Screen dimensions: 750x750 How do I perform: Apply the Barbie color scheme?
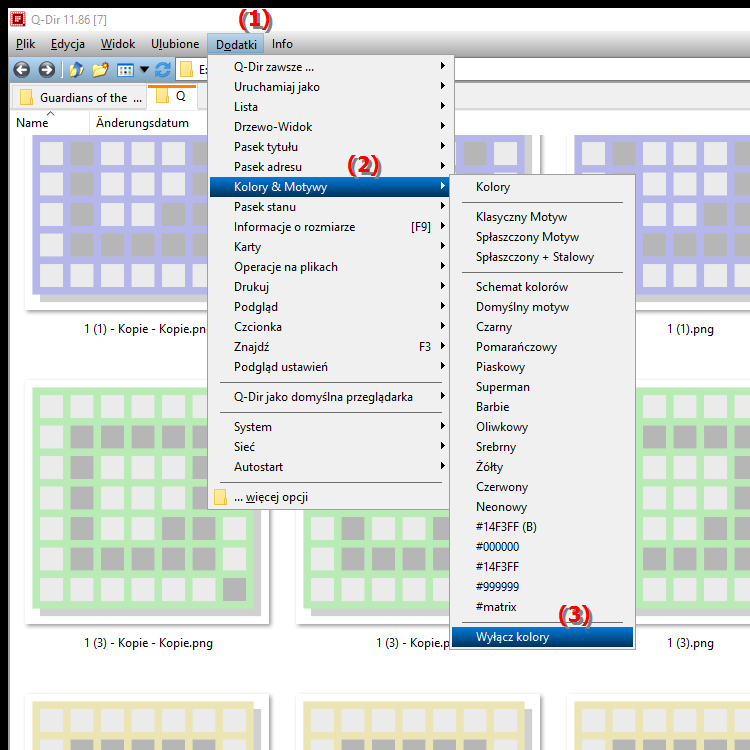(542, 407)
